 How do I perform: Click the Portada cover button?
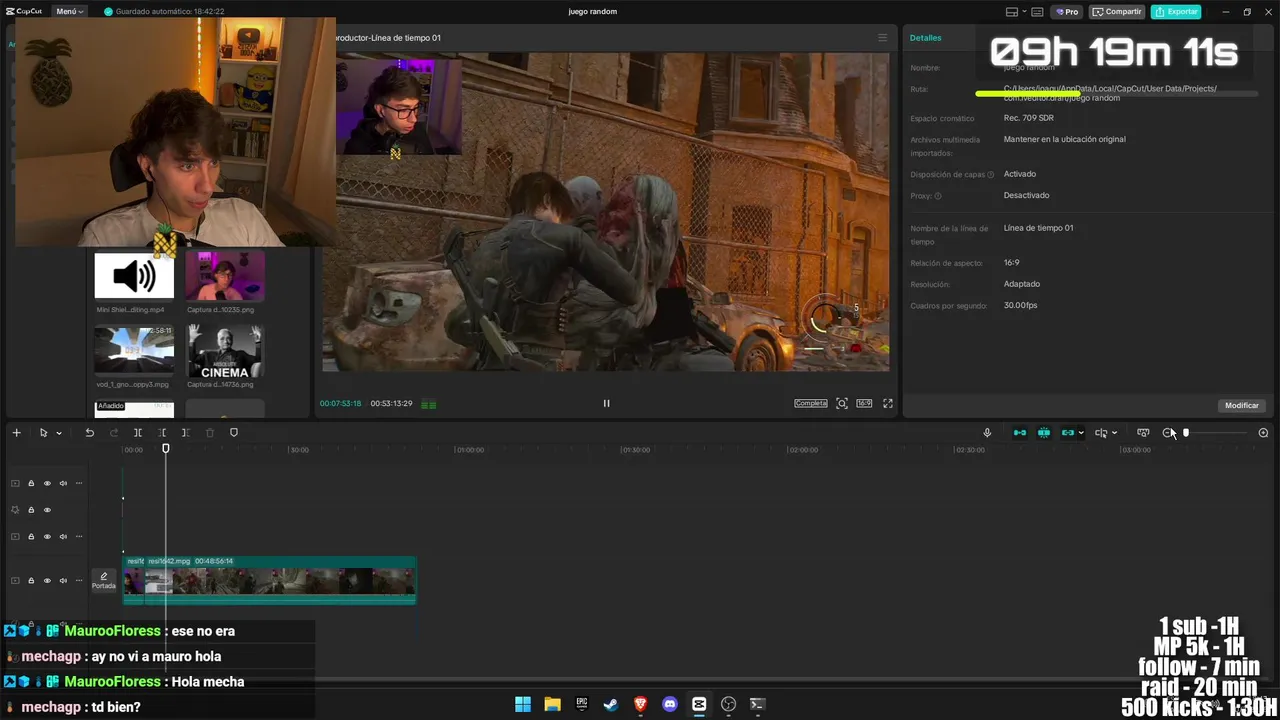[104, 580]
